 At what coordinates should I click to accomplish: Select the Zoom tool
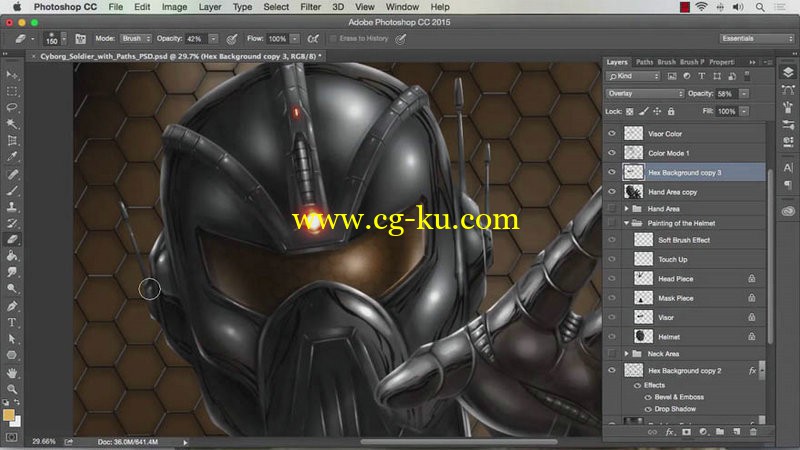tap(12, 389)
